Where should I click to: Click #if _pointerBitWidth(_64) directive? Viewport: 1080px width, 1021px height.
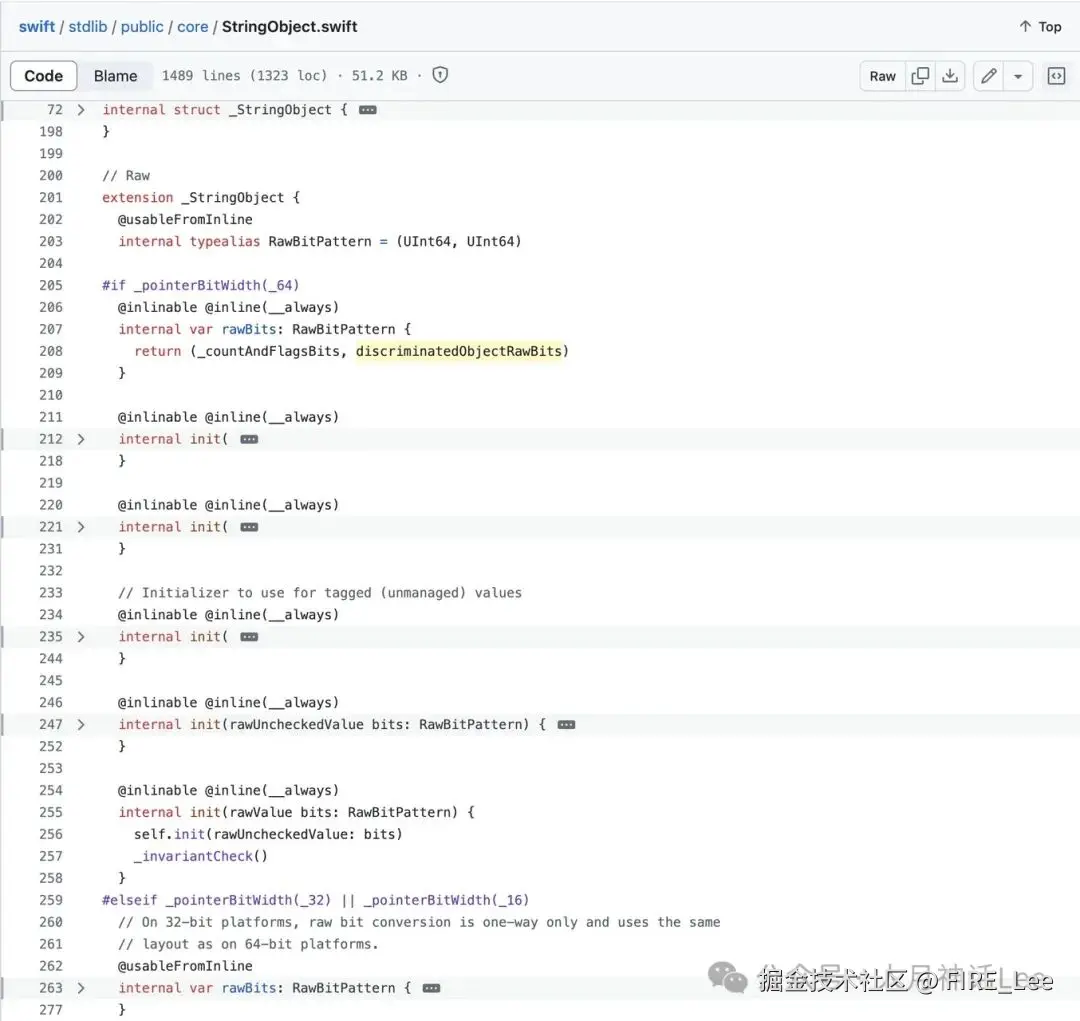coord(200,285)
